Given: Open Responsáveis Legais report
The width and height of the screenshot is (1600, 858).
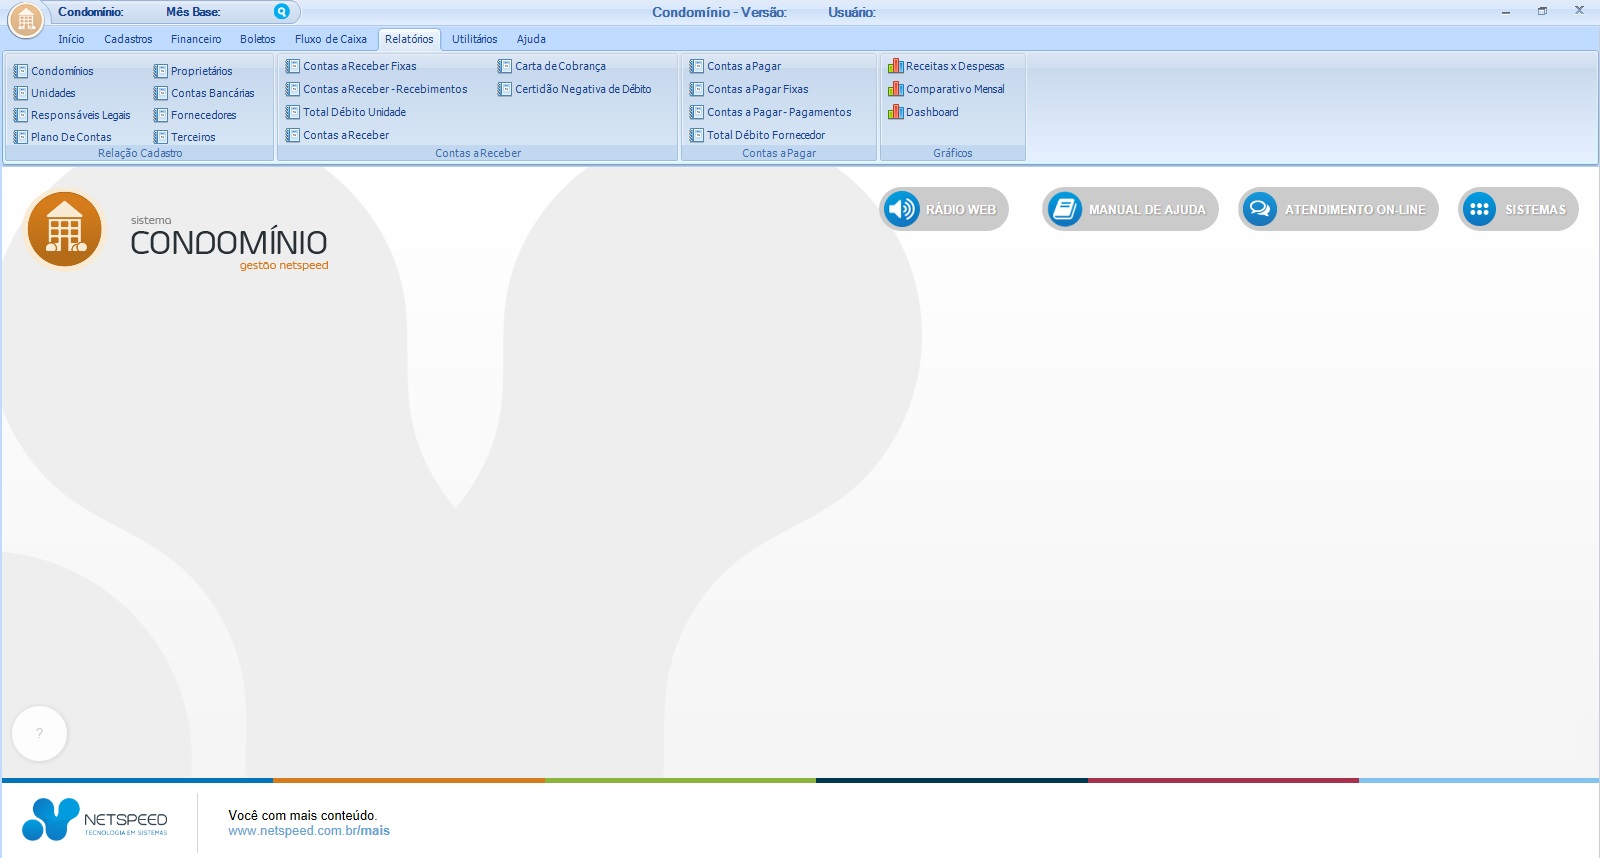Looking at the screenshot, I should tap(72, 115).
